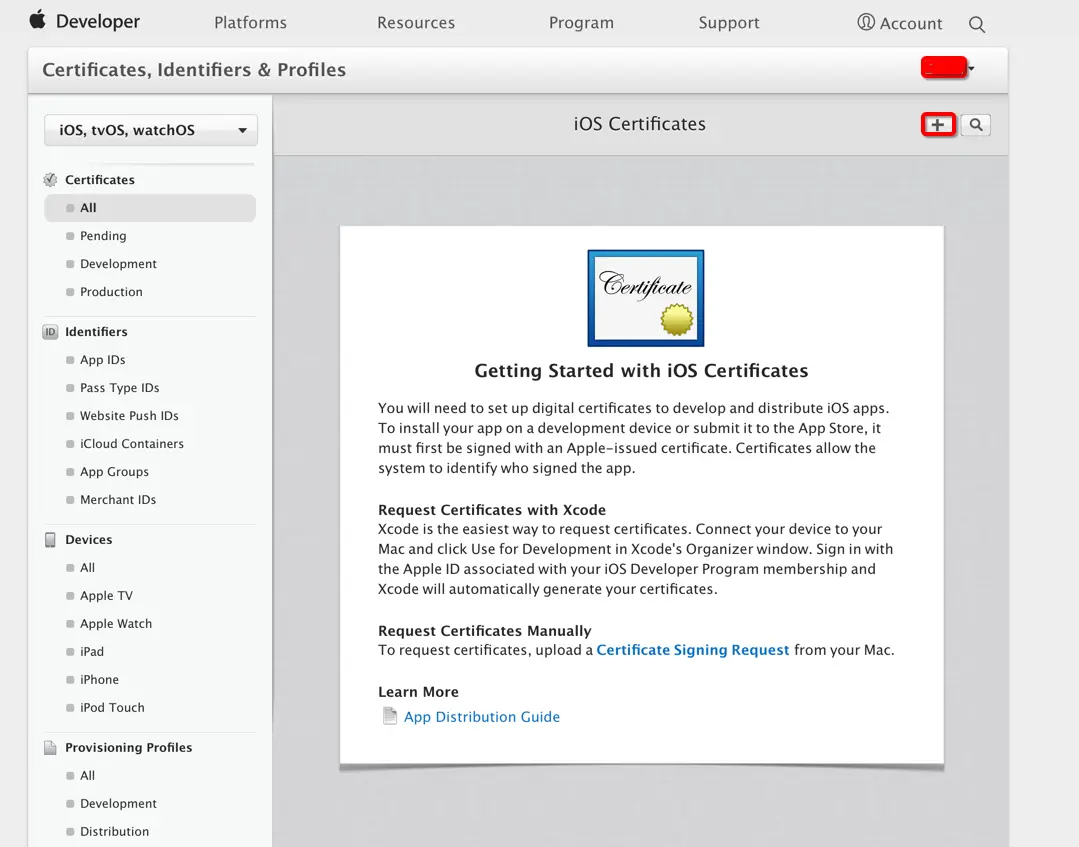Open the Program menu
Viewport: 1079px width, 847px height.
581,23
